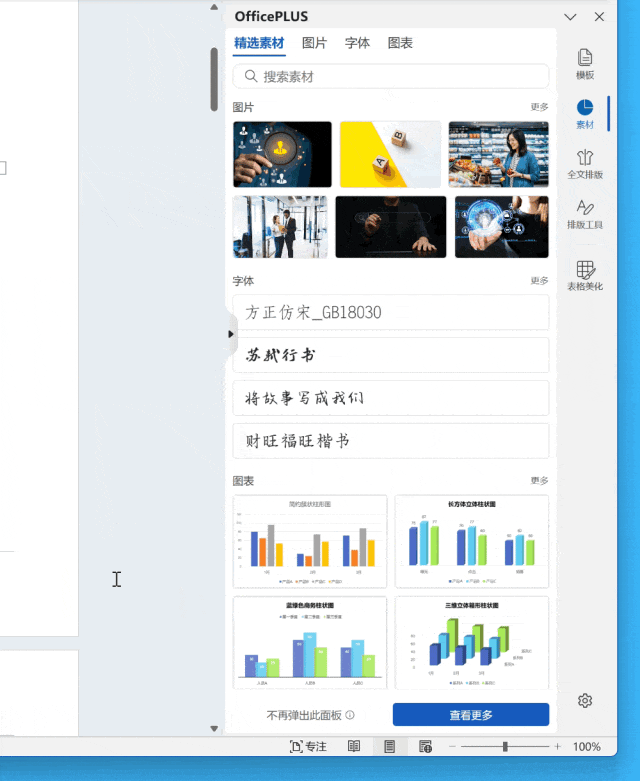The width and height of the screenshot is (640, 781).
Task: Expand 更多 next to the 字体 section
Action: click(539, 281)
